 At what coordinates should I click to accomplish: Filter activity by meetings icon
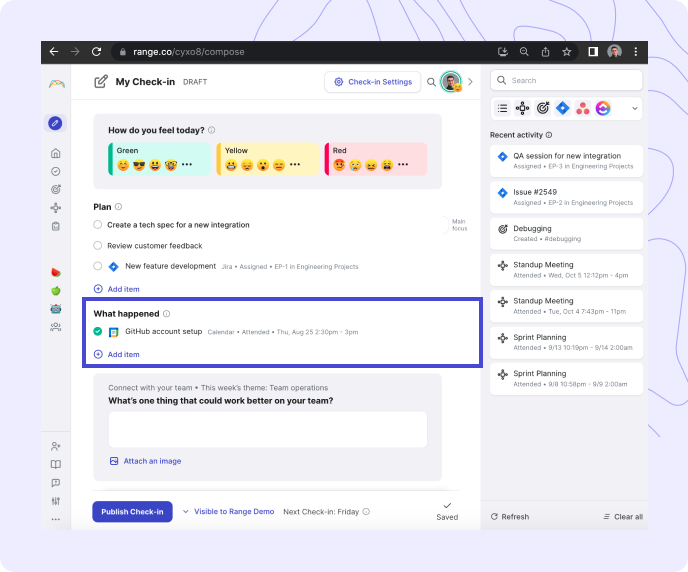click(x=522, y=108)
